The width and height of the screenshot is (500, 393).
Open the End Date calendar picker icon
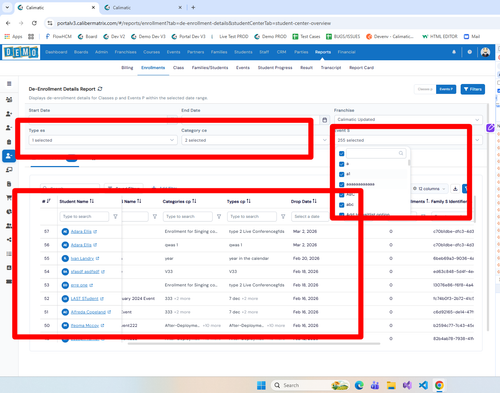(325, 120)
